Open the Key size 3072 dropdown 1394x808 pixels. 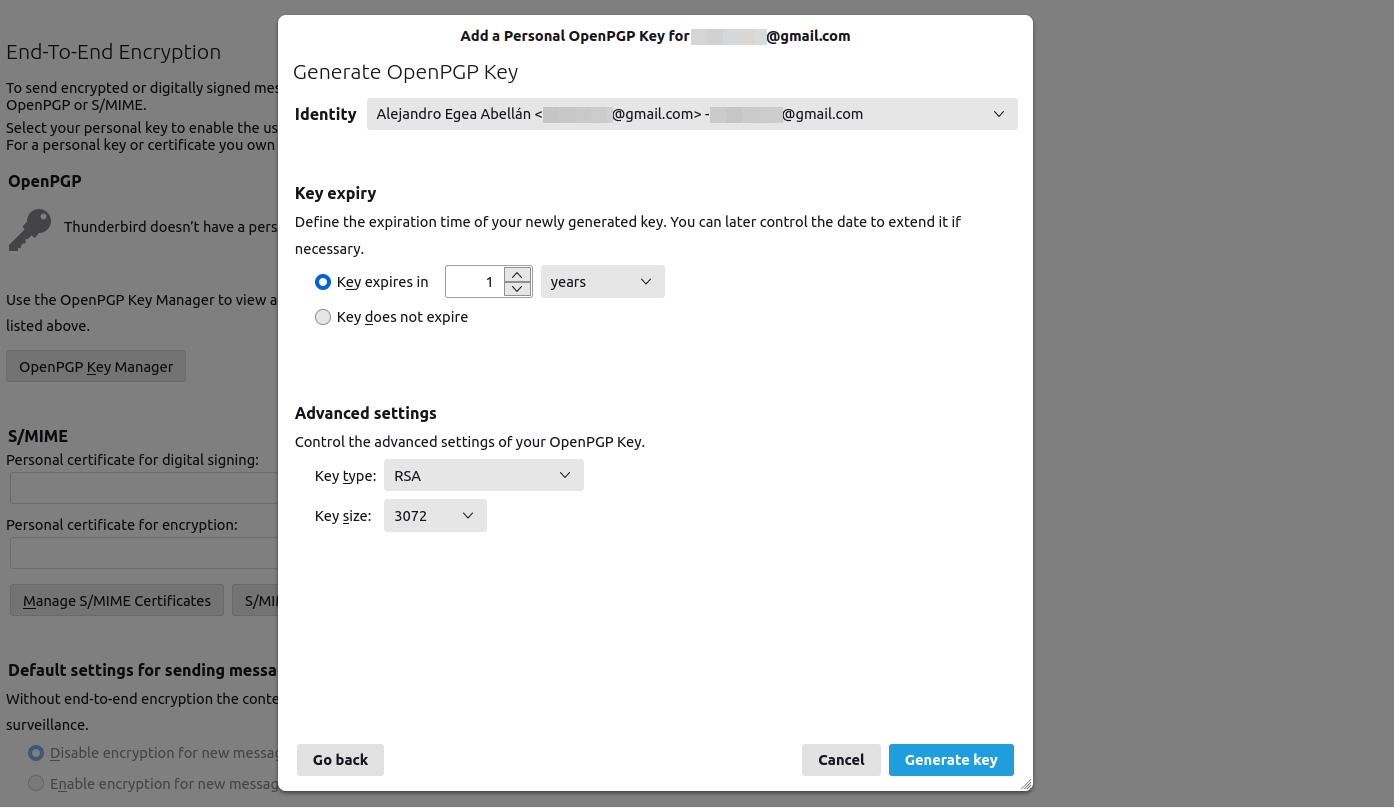[435, 516]
